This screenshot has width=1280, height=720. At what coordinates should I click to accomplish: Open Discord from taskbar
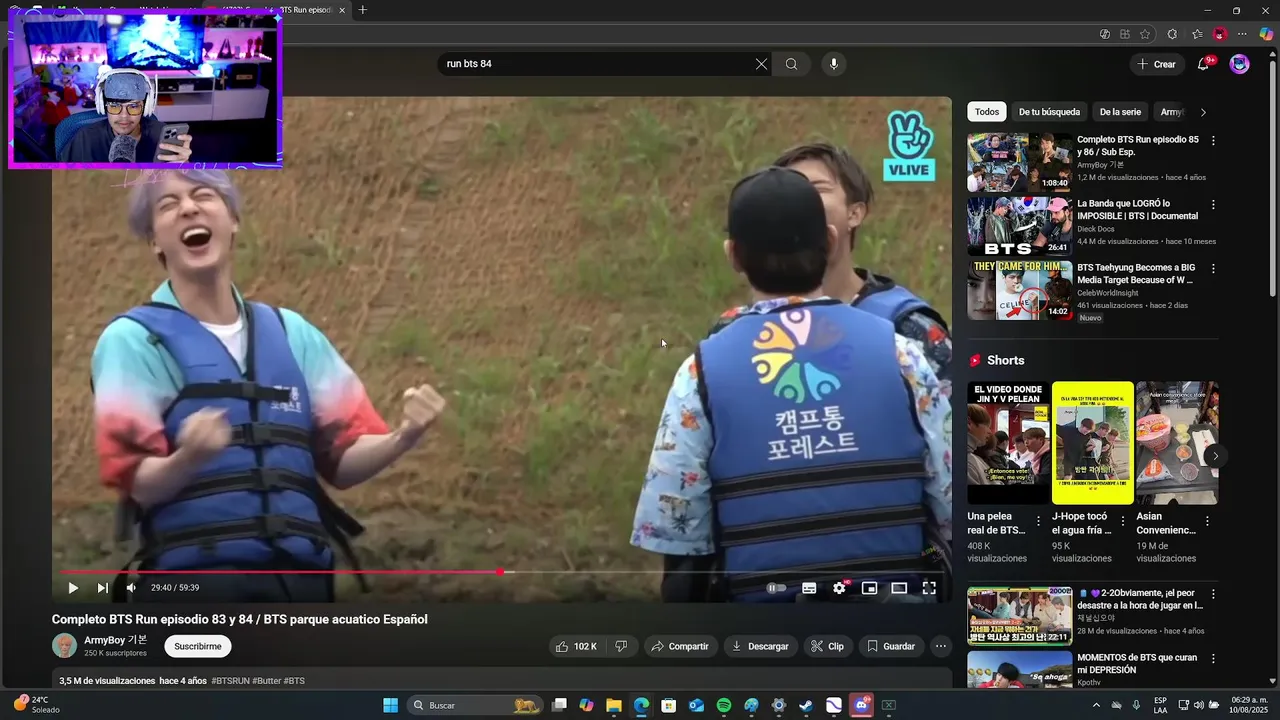click(861, 706)
